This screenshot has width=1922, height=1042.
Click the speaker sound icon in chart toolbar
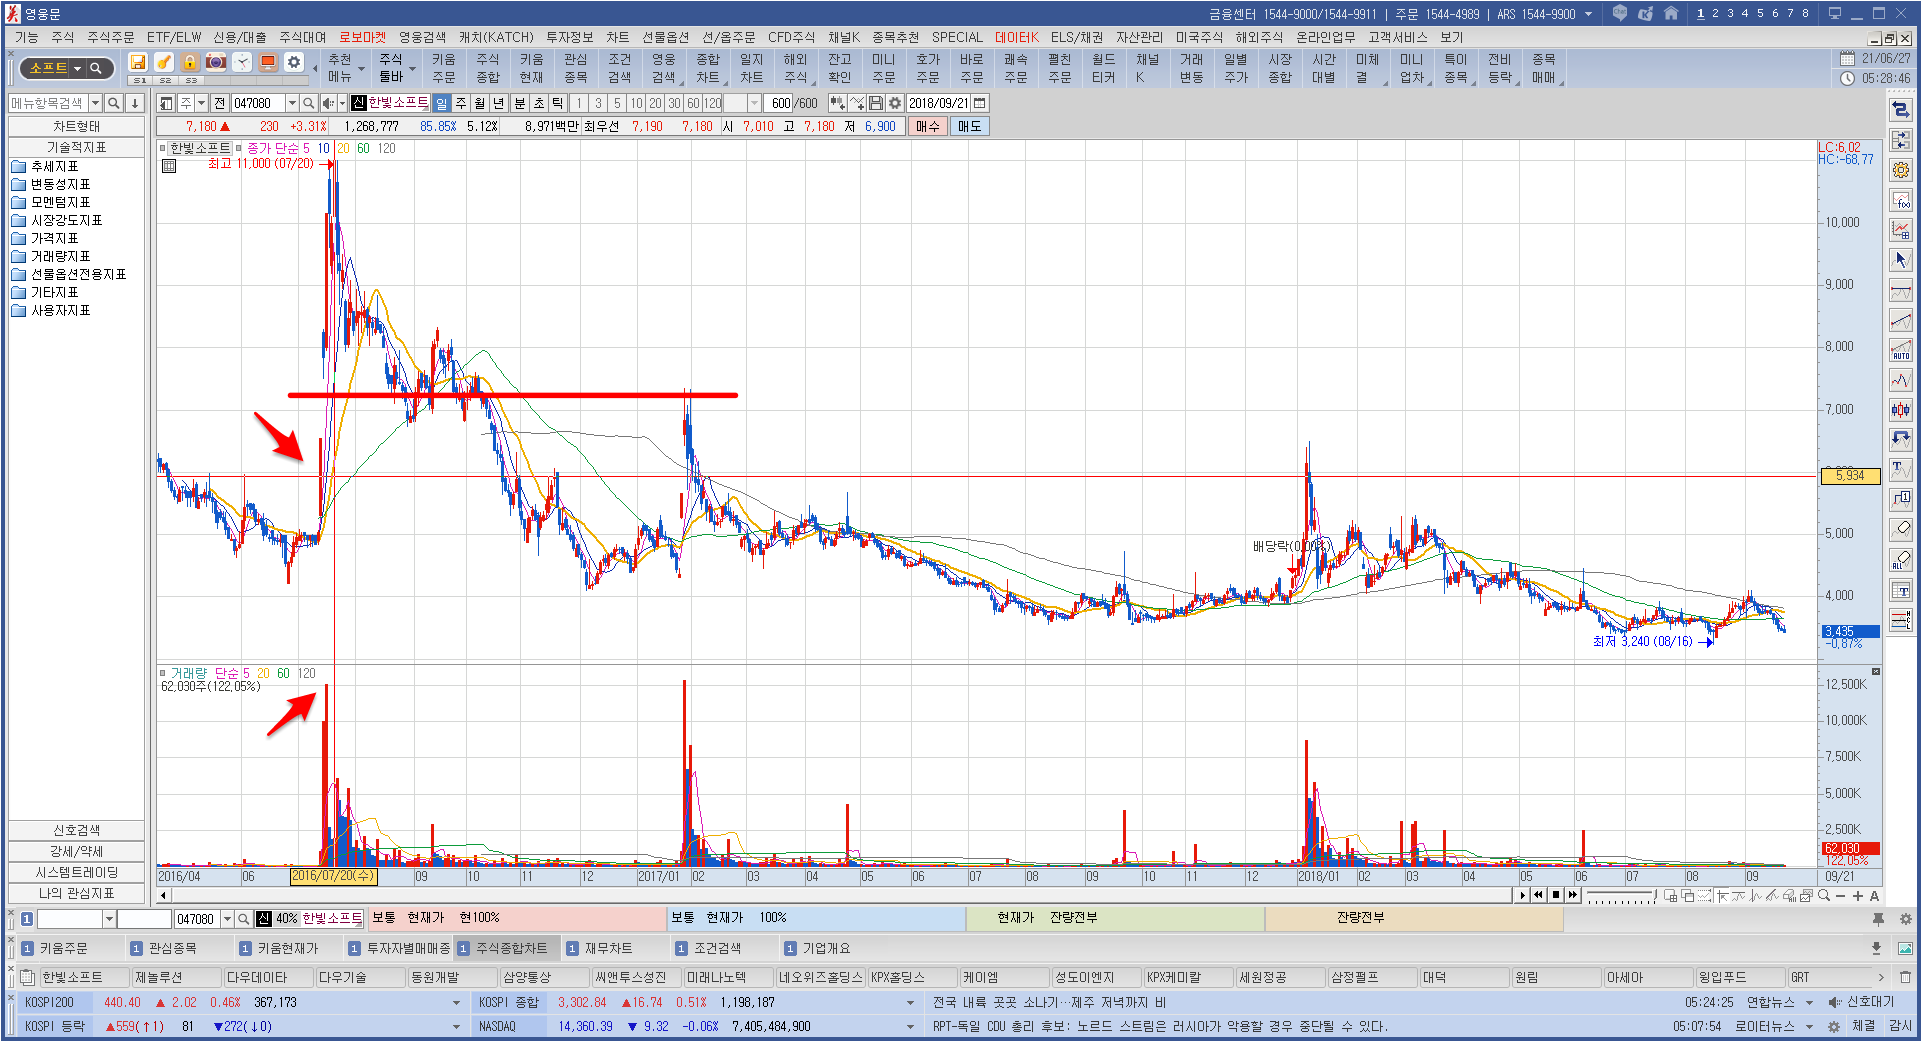coord(327,103)
